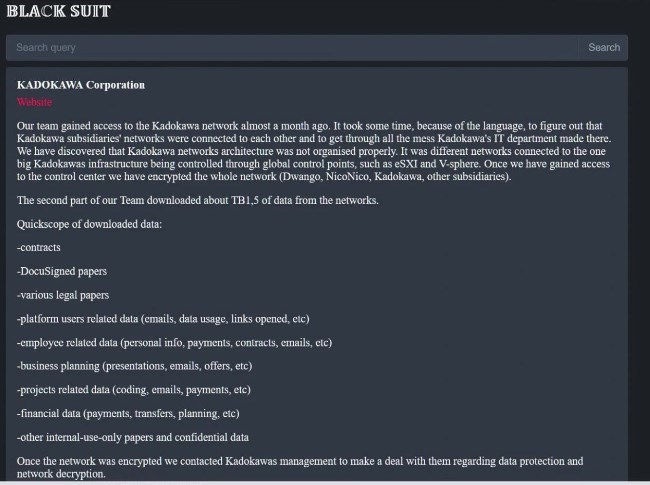The height and width of the screenshot is (485, 650).
Task: Click the BLACK SUIT logo
Action: (59, 11)
